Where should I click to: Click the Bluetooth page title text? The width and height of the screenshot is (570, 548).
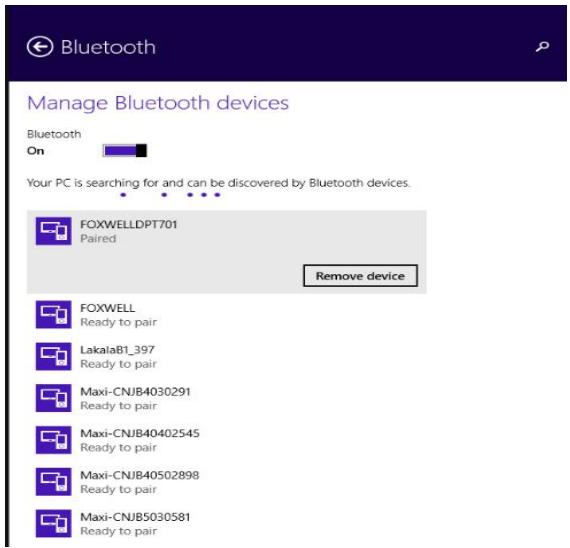[x=108, y=47]
